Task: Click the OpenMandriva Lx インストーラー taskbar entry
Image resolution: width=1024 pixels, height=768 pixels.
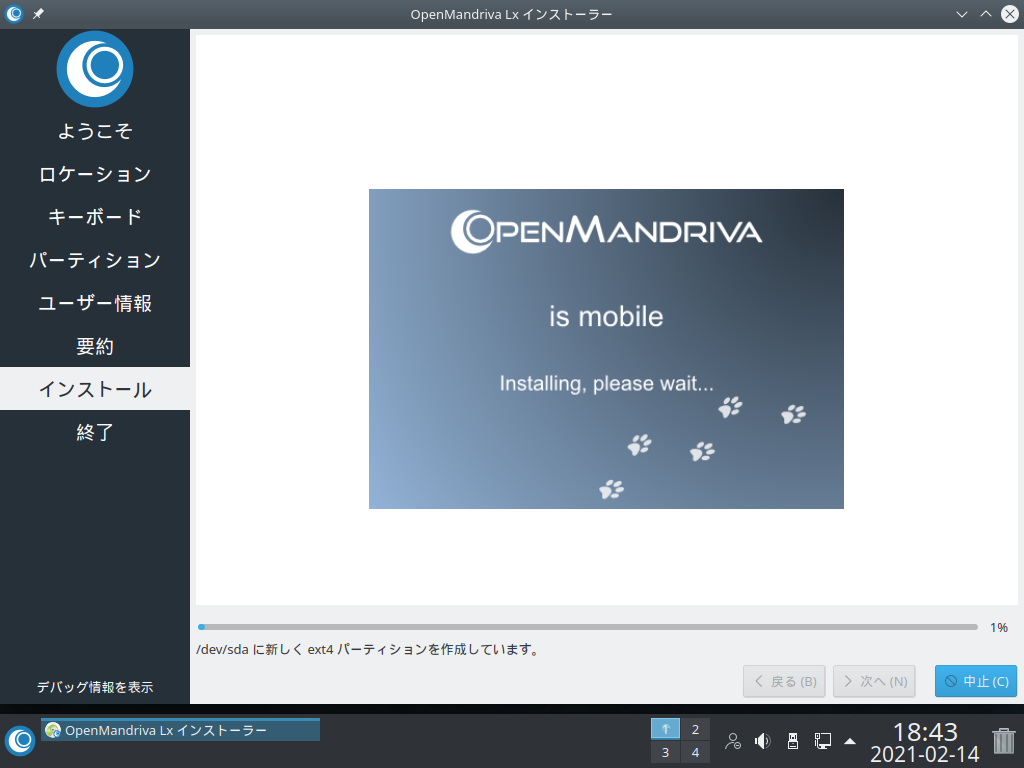Action: click(x=180, y=730)
